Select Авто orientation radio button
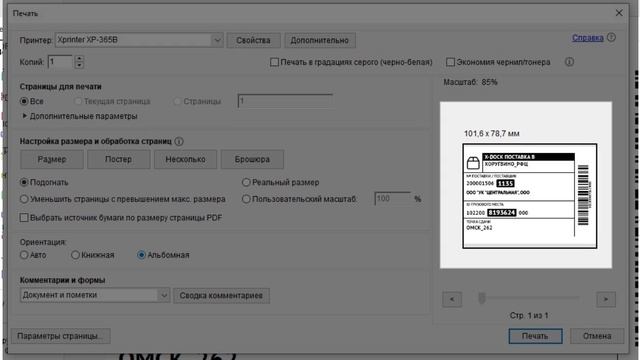 click(x=24, y=255)
